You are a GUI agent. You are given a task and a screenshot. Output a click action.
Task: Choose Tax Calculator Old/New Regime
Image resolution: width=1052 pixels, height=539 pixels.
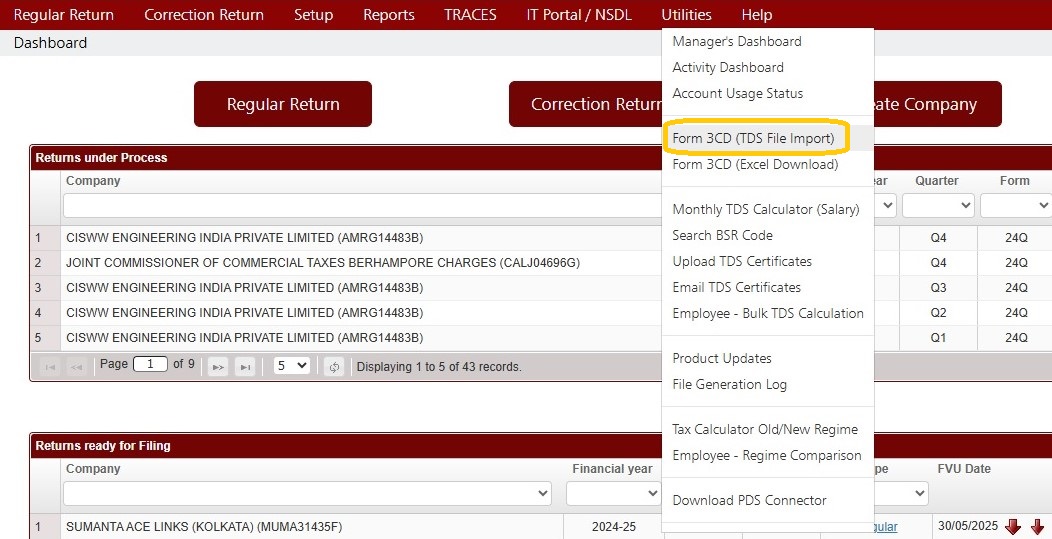tap(765, 430)
